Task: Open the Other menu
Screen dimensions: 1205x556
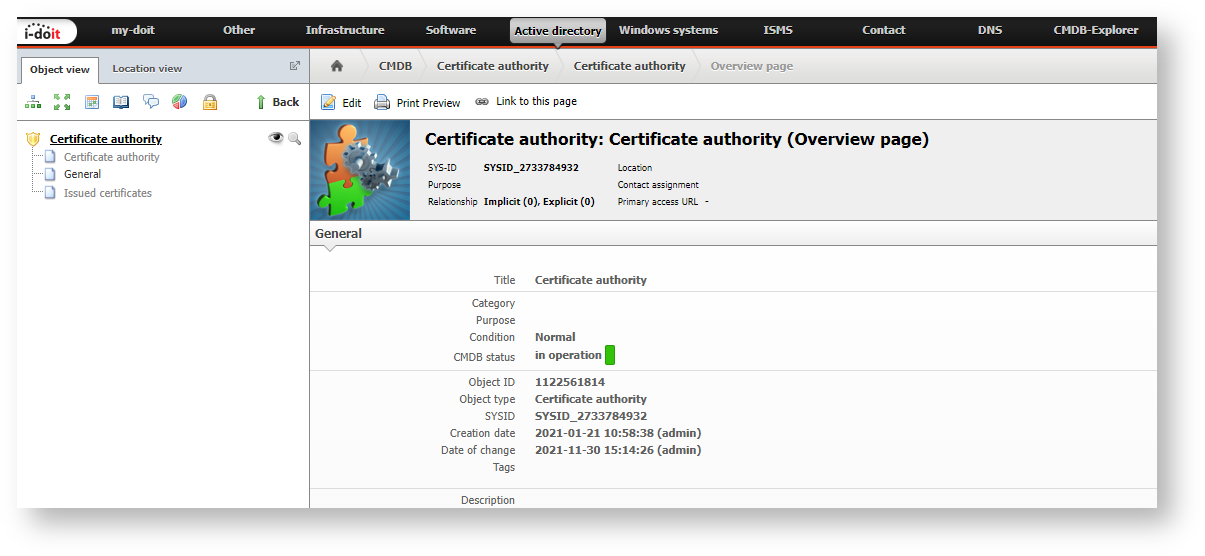Action: point(239,30)
